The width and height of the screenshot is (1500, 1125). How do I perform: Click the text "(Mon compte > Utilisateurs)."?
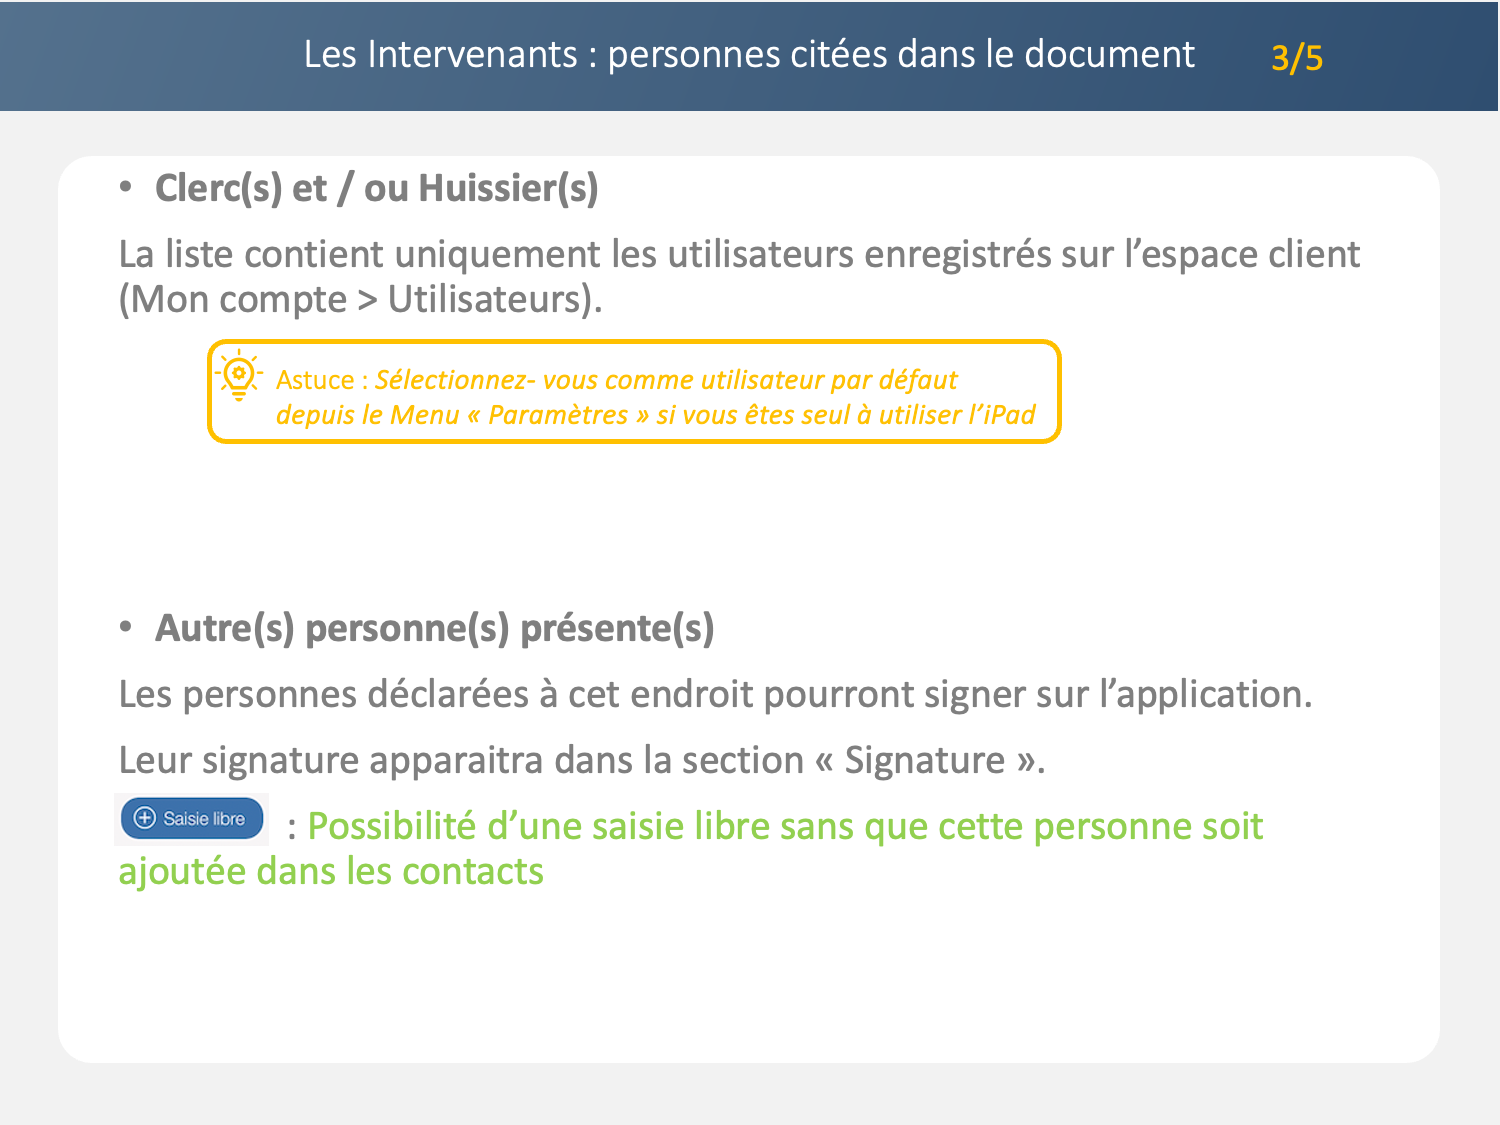click(360, 299)
